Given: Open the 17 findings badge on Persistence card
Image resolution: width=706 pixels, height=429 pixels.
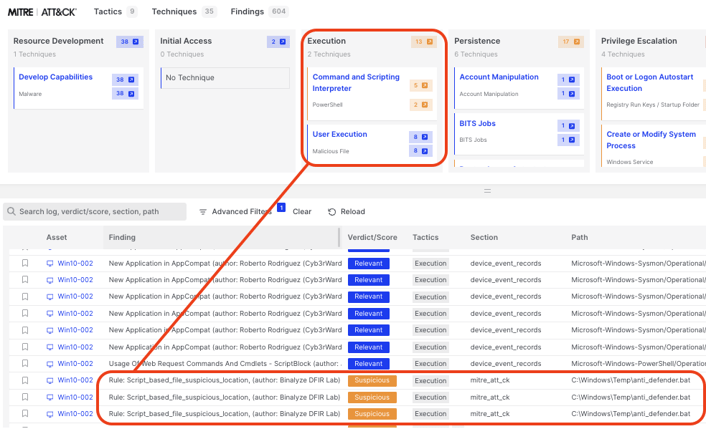Looking at the screenshot, I should pos(570,41).
